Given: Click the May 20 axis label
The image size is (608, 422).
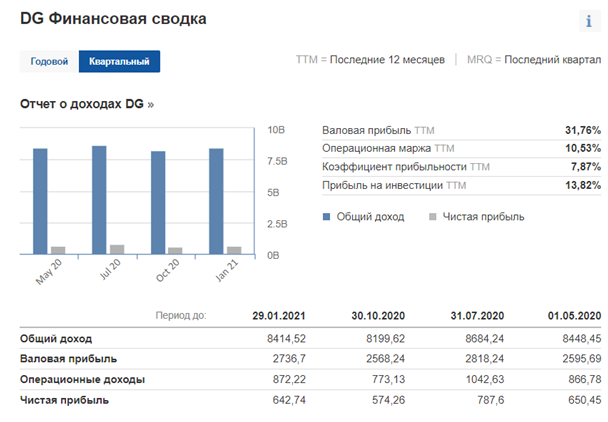Looking at the screenshot, I should point(48,272).
